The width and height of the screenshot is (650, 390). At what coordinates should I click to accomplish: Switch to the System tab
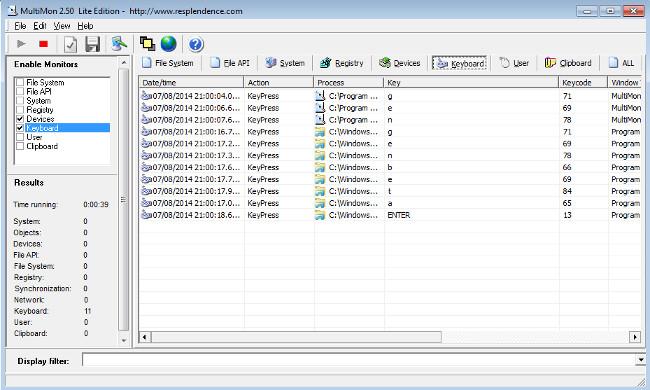click(x=285, y=63)
